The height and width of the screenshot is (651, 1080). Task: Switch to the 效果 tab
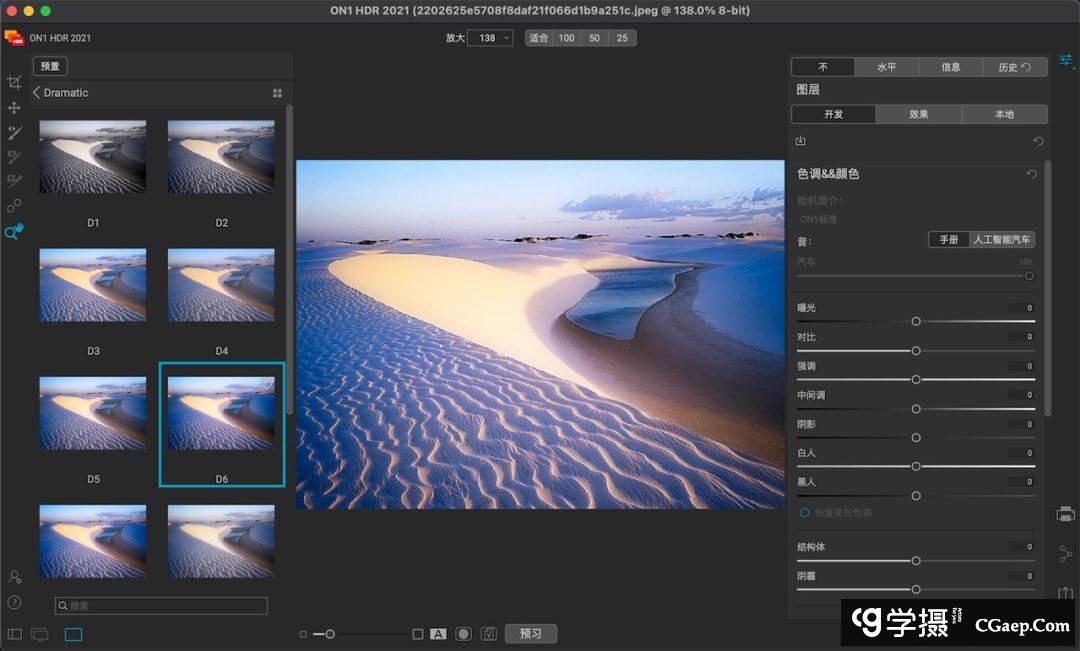coord(918,114)
